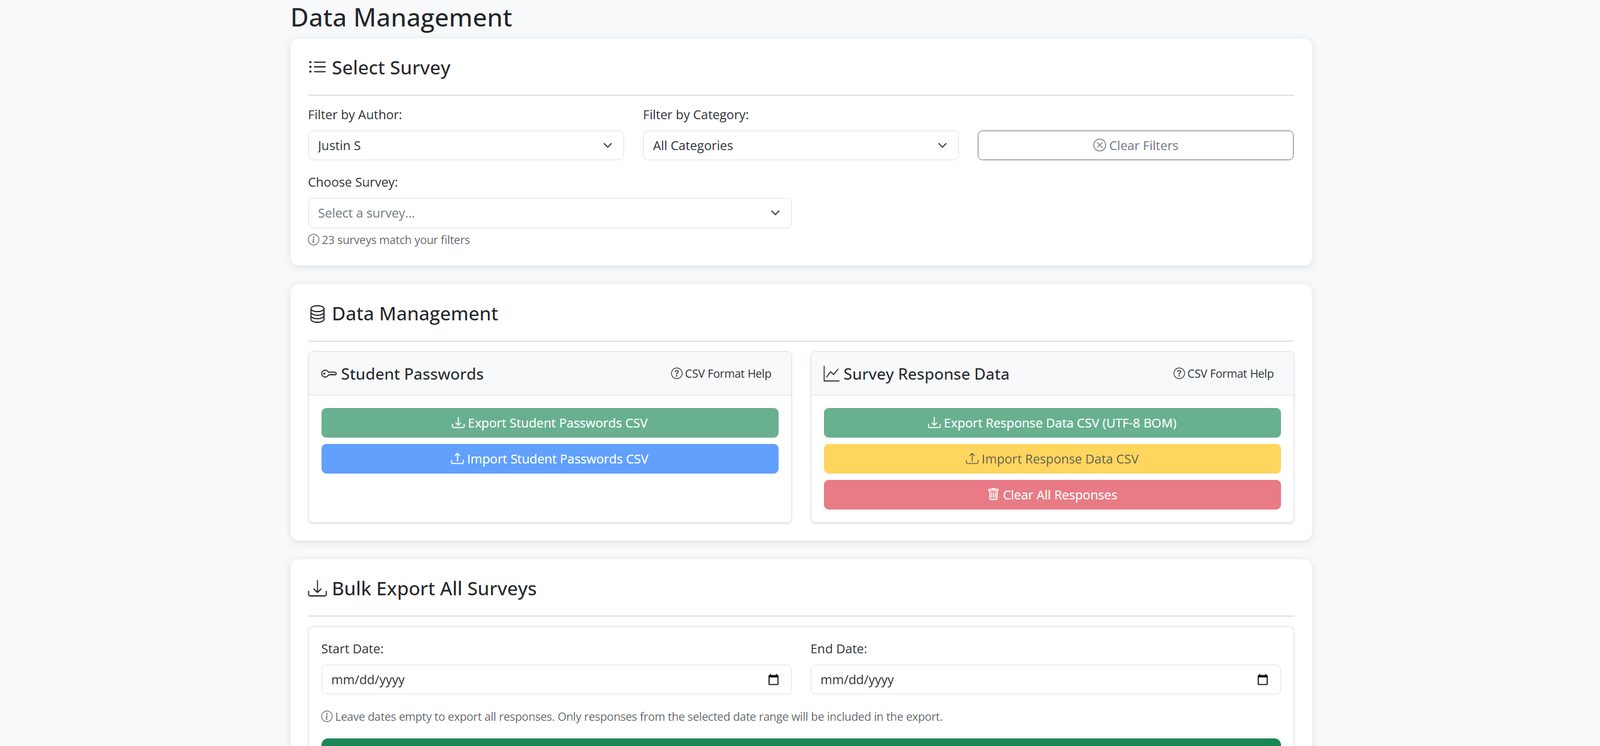This screenshot has height=746, width=1600.
Task: Click the Export Student Passwords CSV button
Action: pos(549,423)
